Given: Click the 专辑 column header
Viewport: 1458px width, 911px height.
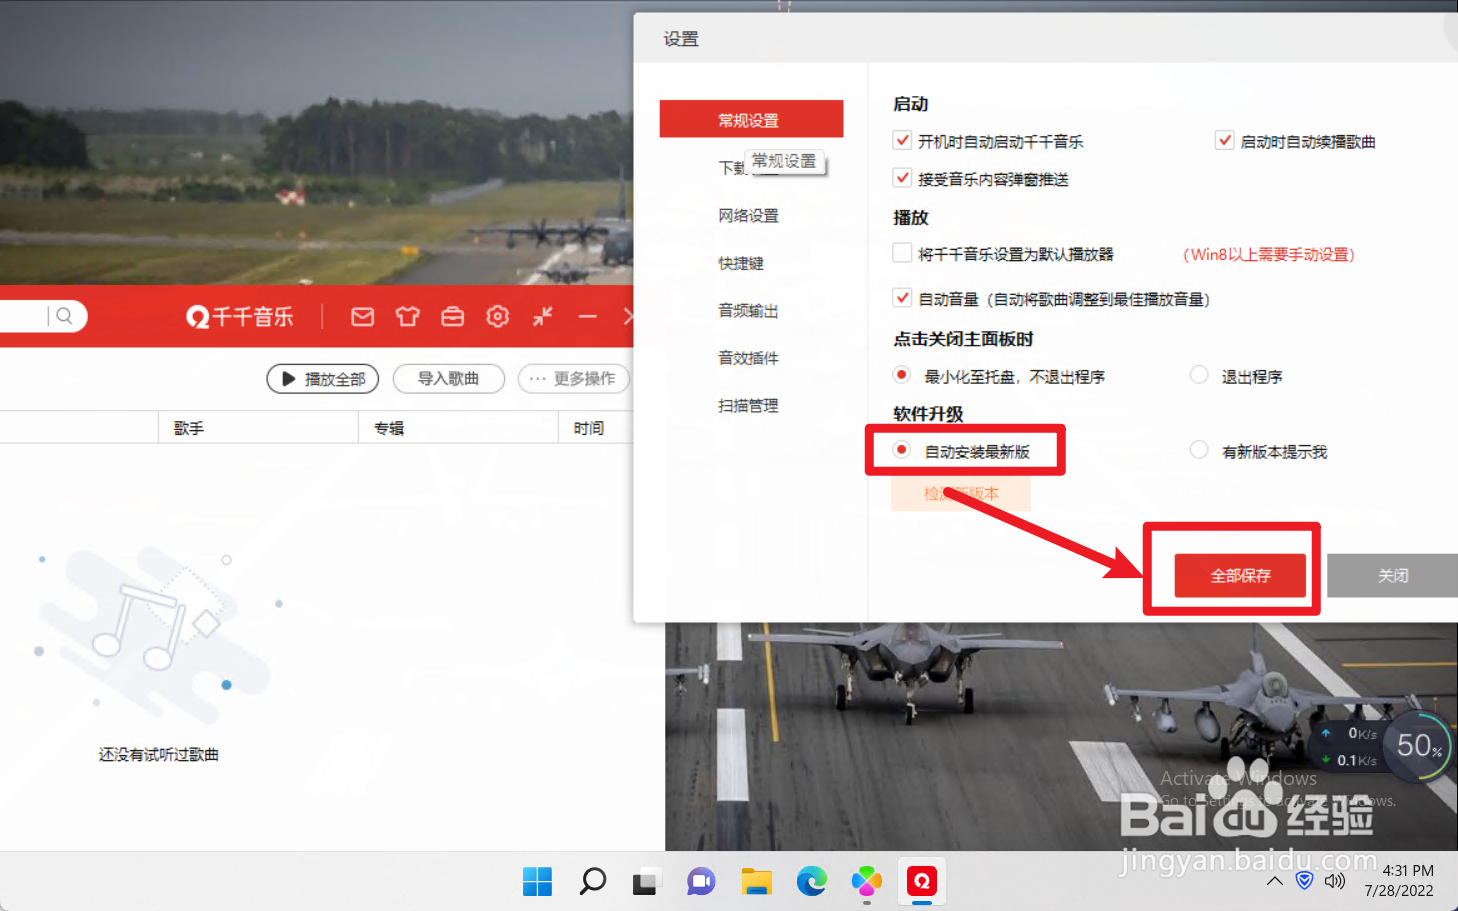Looking at the screenshot, I should 389,428.
